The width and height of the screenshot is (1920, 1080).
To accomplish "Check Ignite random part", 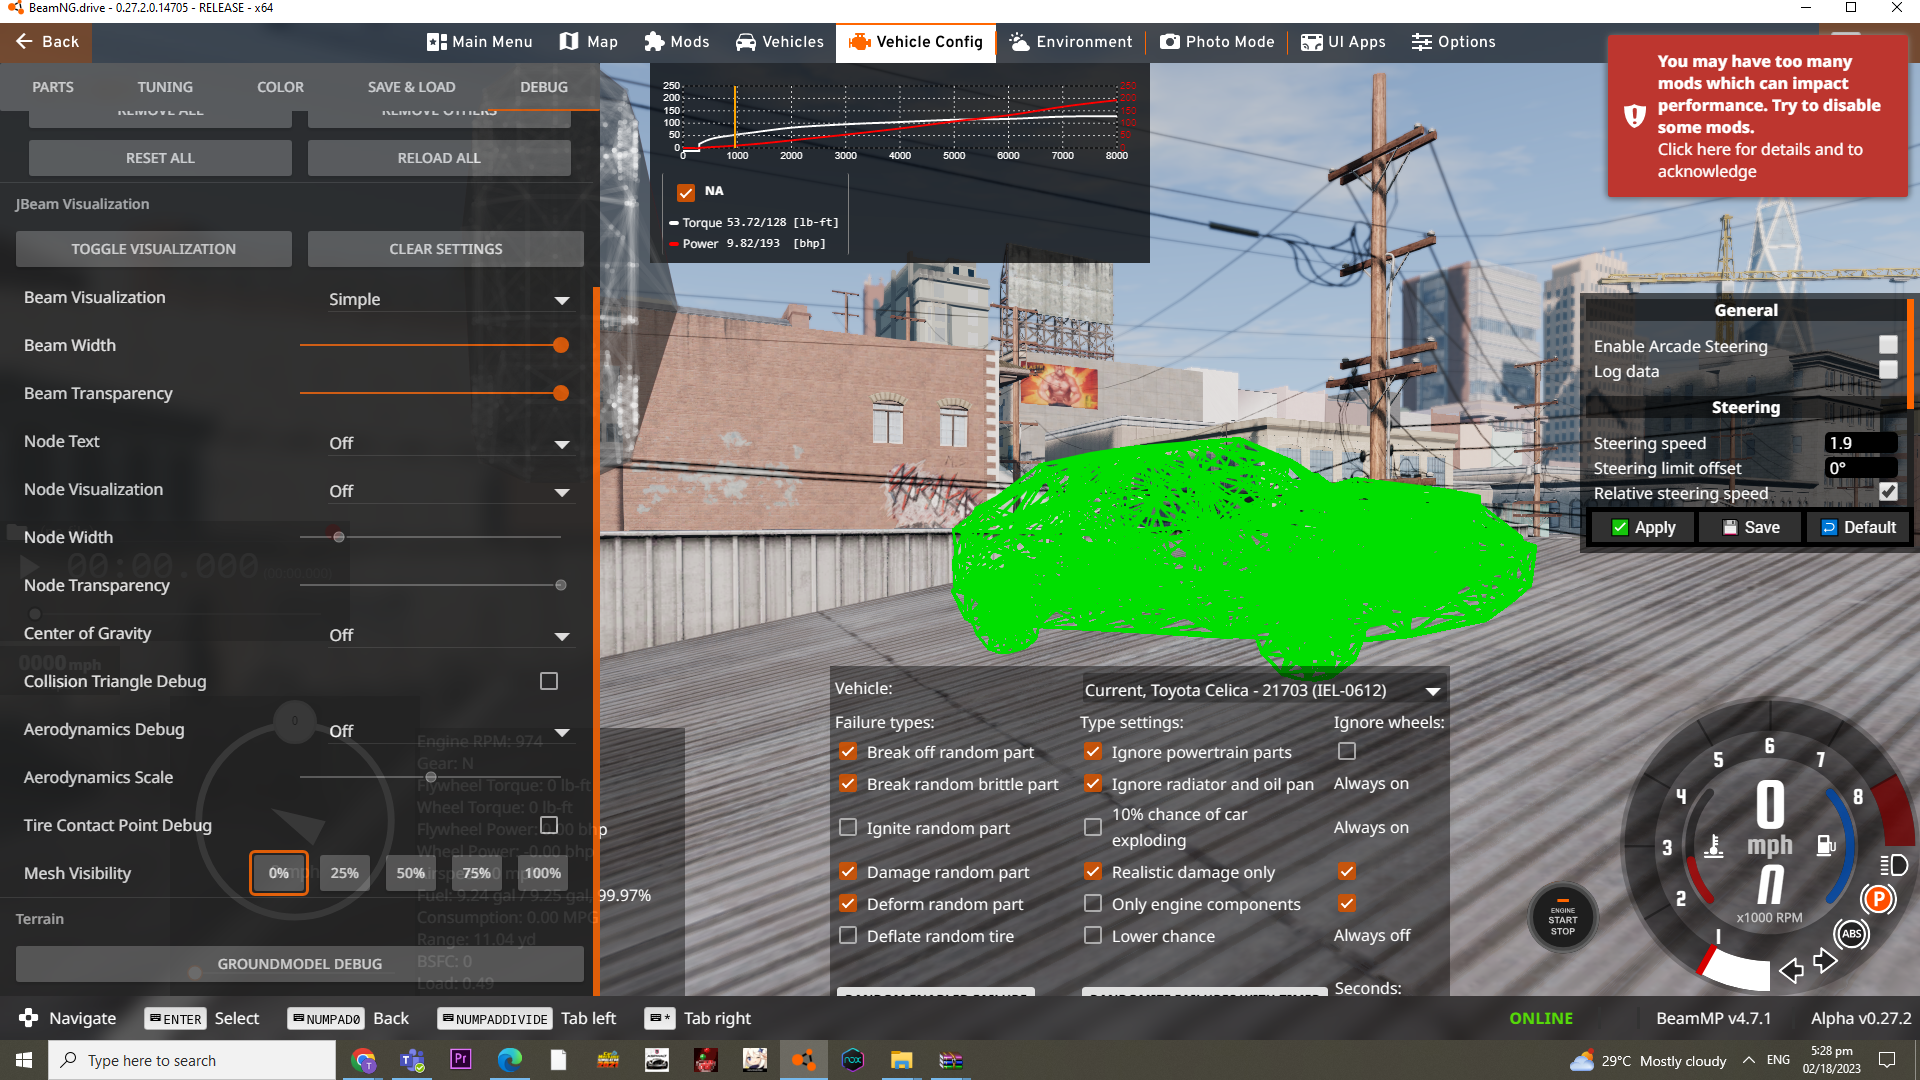I will (x=848, y=827).
